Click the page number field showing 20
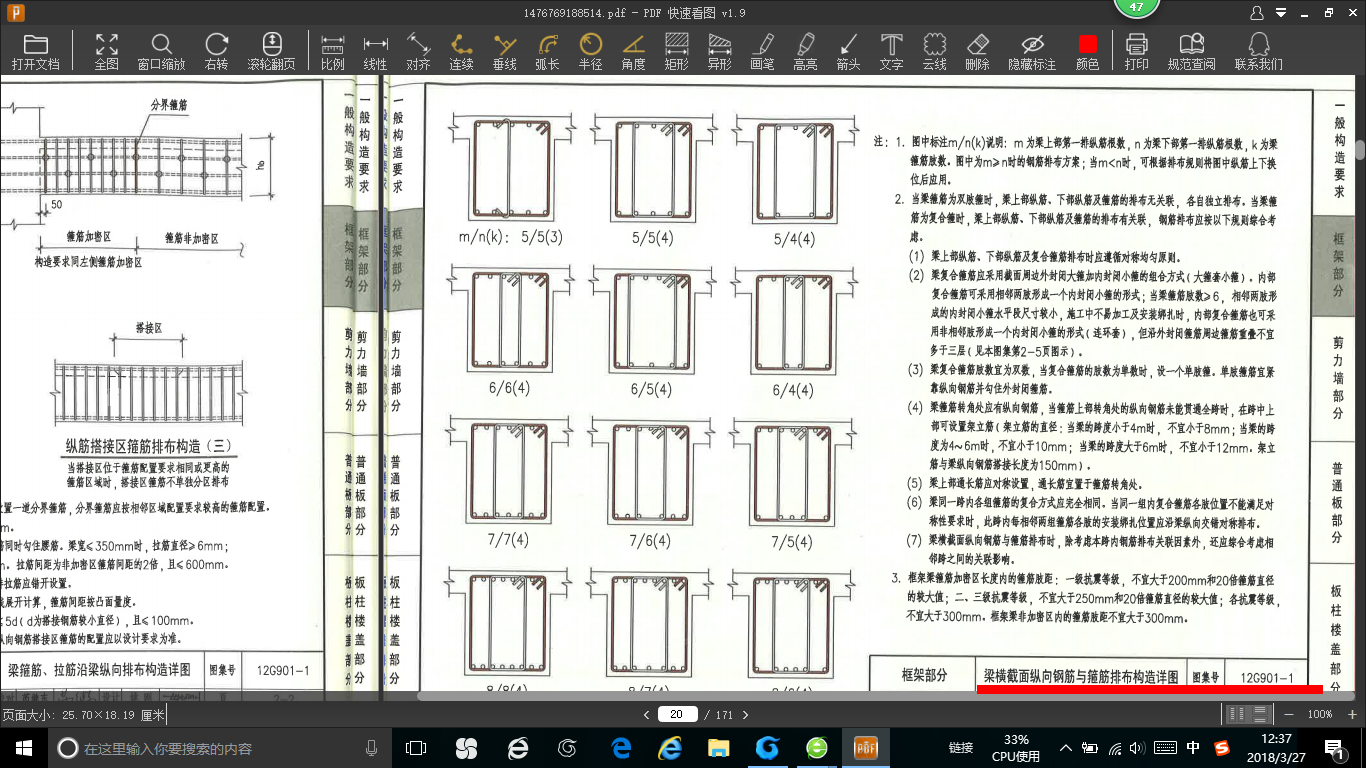Screen dimensions: 1366x768 click(x=677, y=714)
